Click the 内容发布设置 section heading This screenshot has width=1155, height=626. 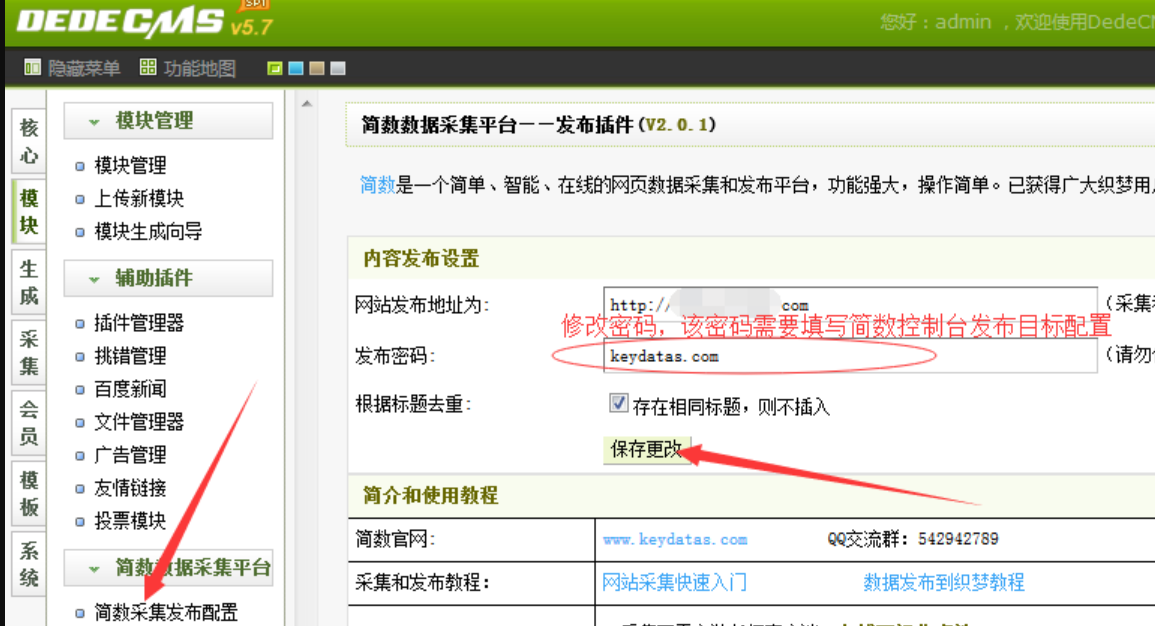pyautogui.click(x=421, y=259)
